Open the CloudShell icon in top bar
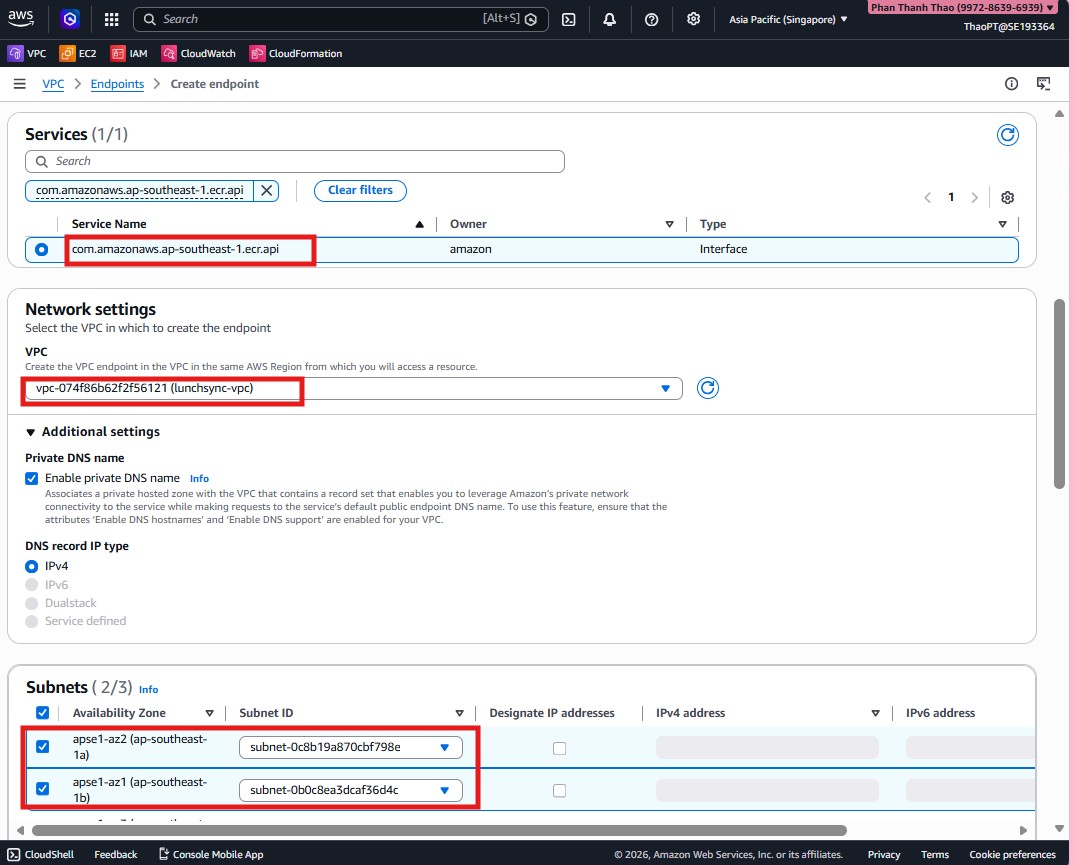Screen dimensions: 1074x865 pos(568,19)
